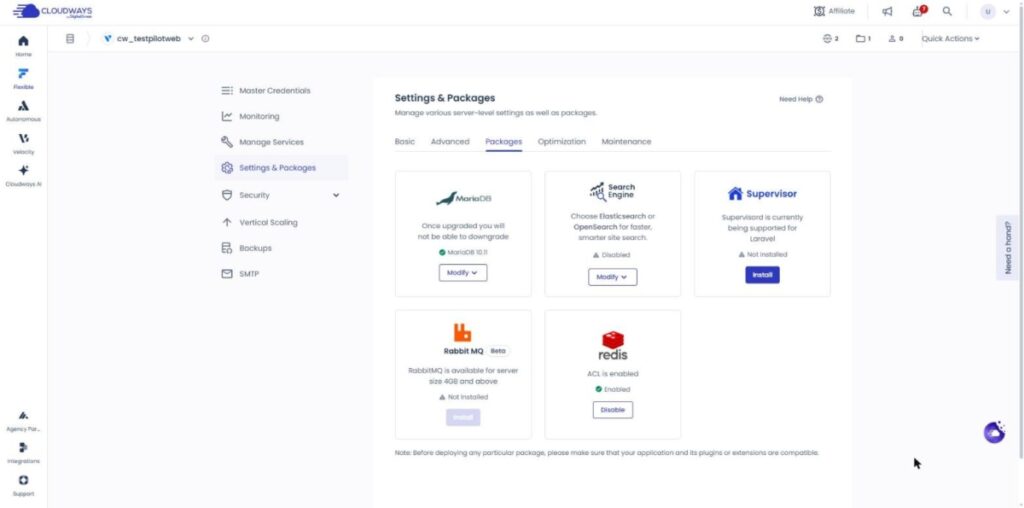Click the disabled RabbitMQ Install button
The height and width of the screenshot is (508, 1024).
click(463, 417)
